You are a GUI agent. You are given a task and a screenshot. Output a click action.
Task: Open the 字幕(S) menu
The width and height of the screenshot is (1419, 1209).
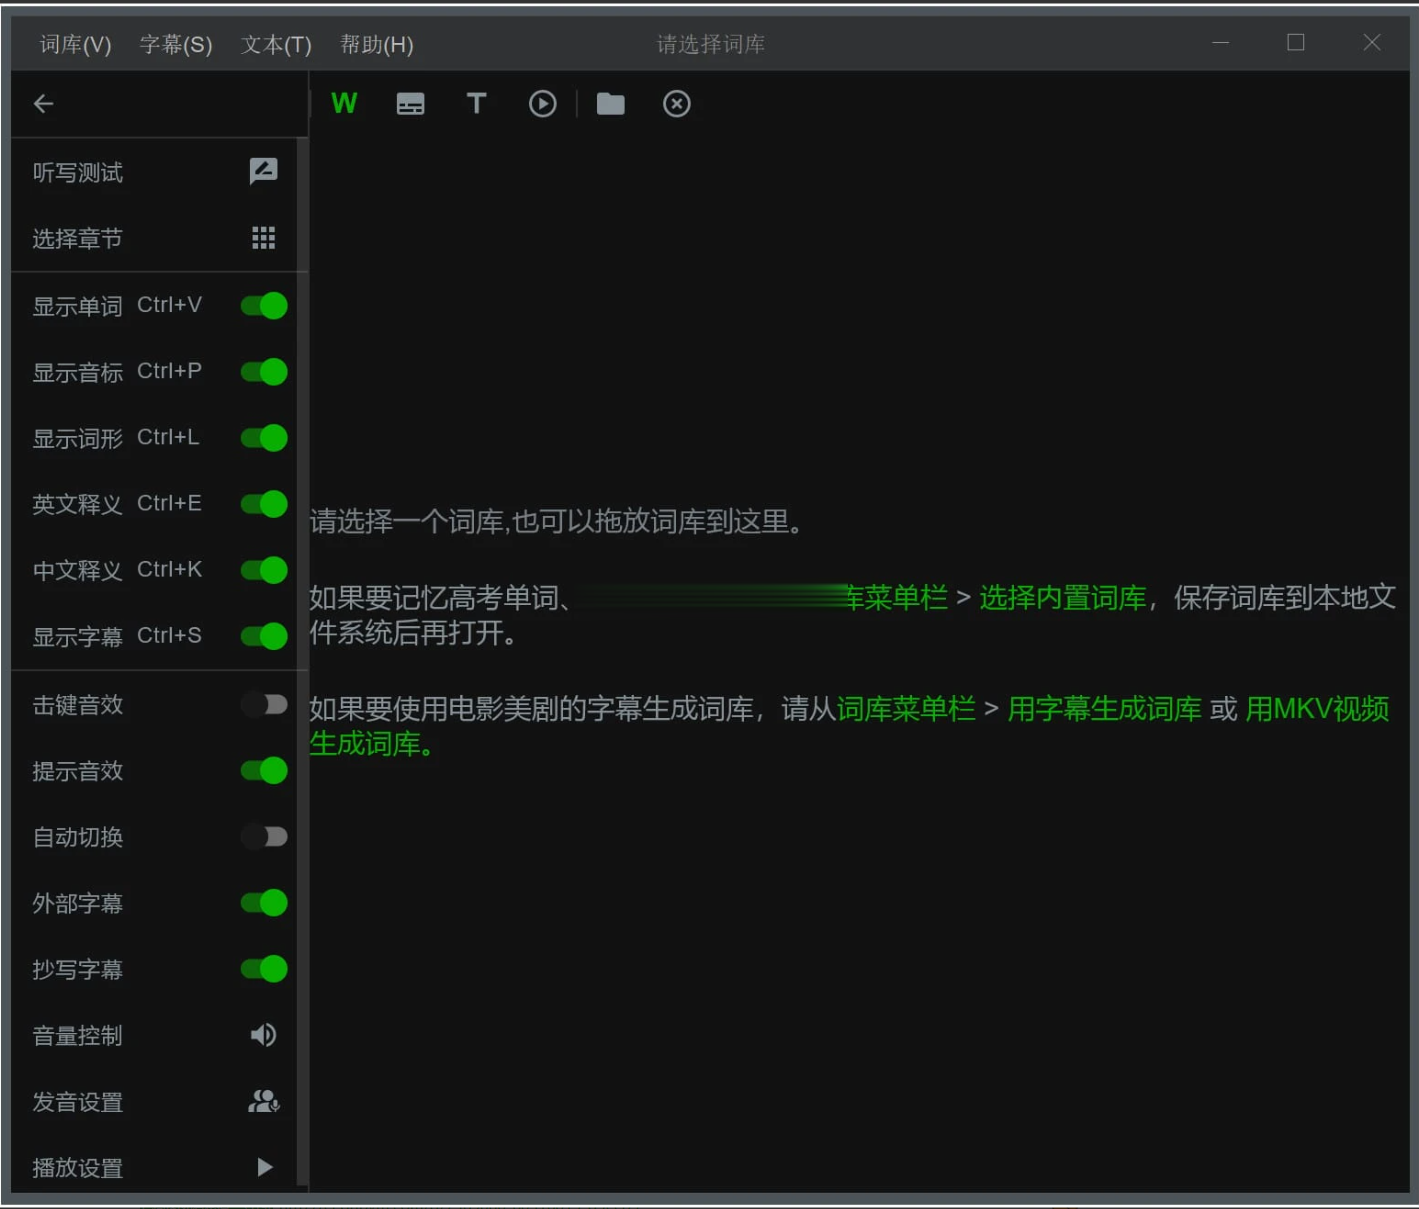[176, 45]
